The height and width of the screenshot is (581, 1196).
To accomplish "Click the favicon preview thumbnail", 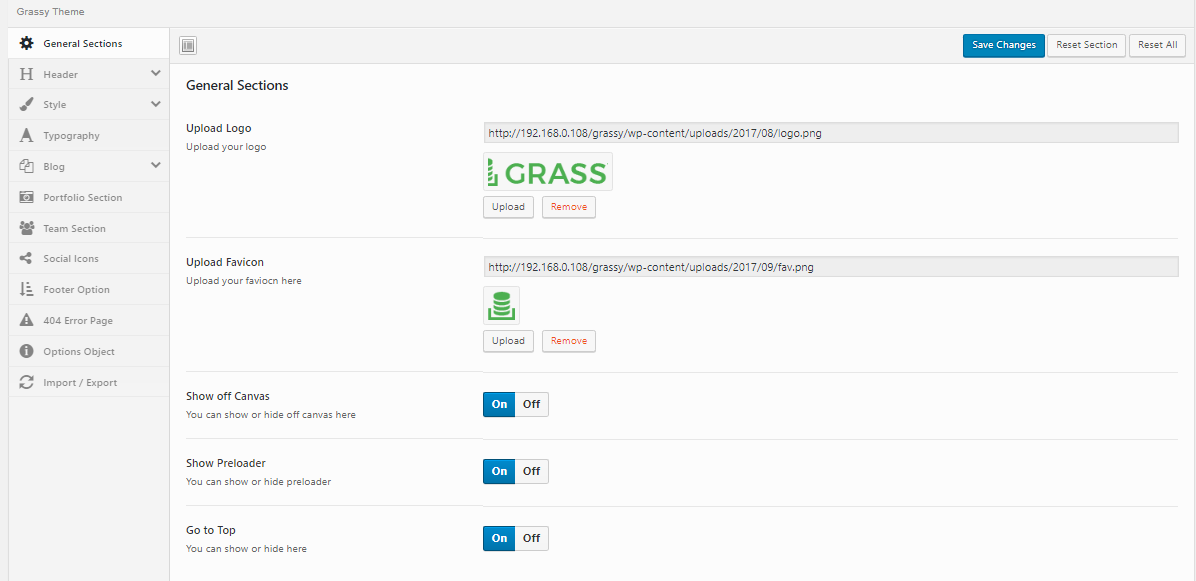I will (x=501, y=306).
